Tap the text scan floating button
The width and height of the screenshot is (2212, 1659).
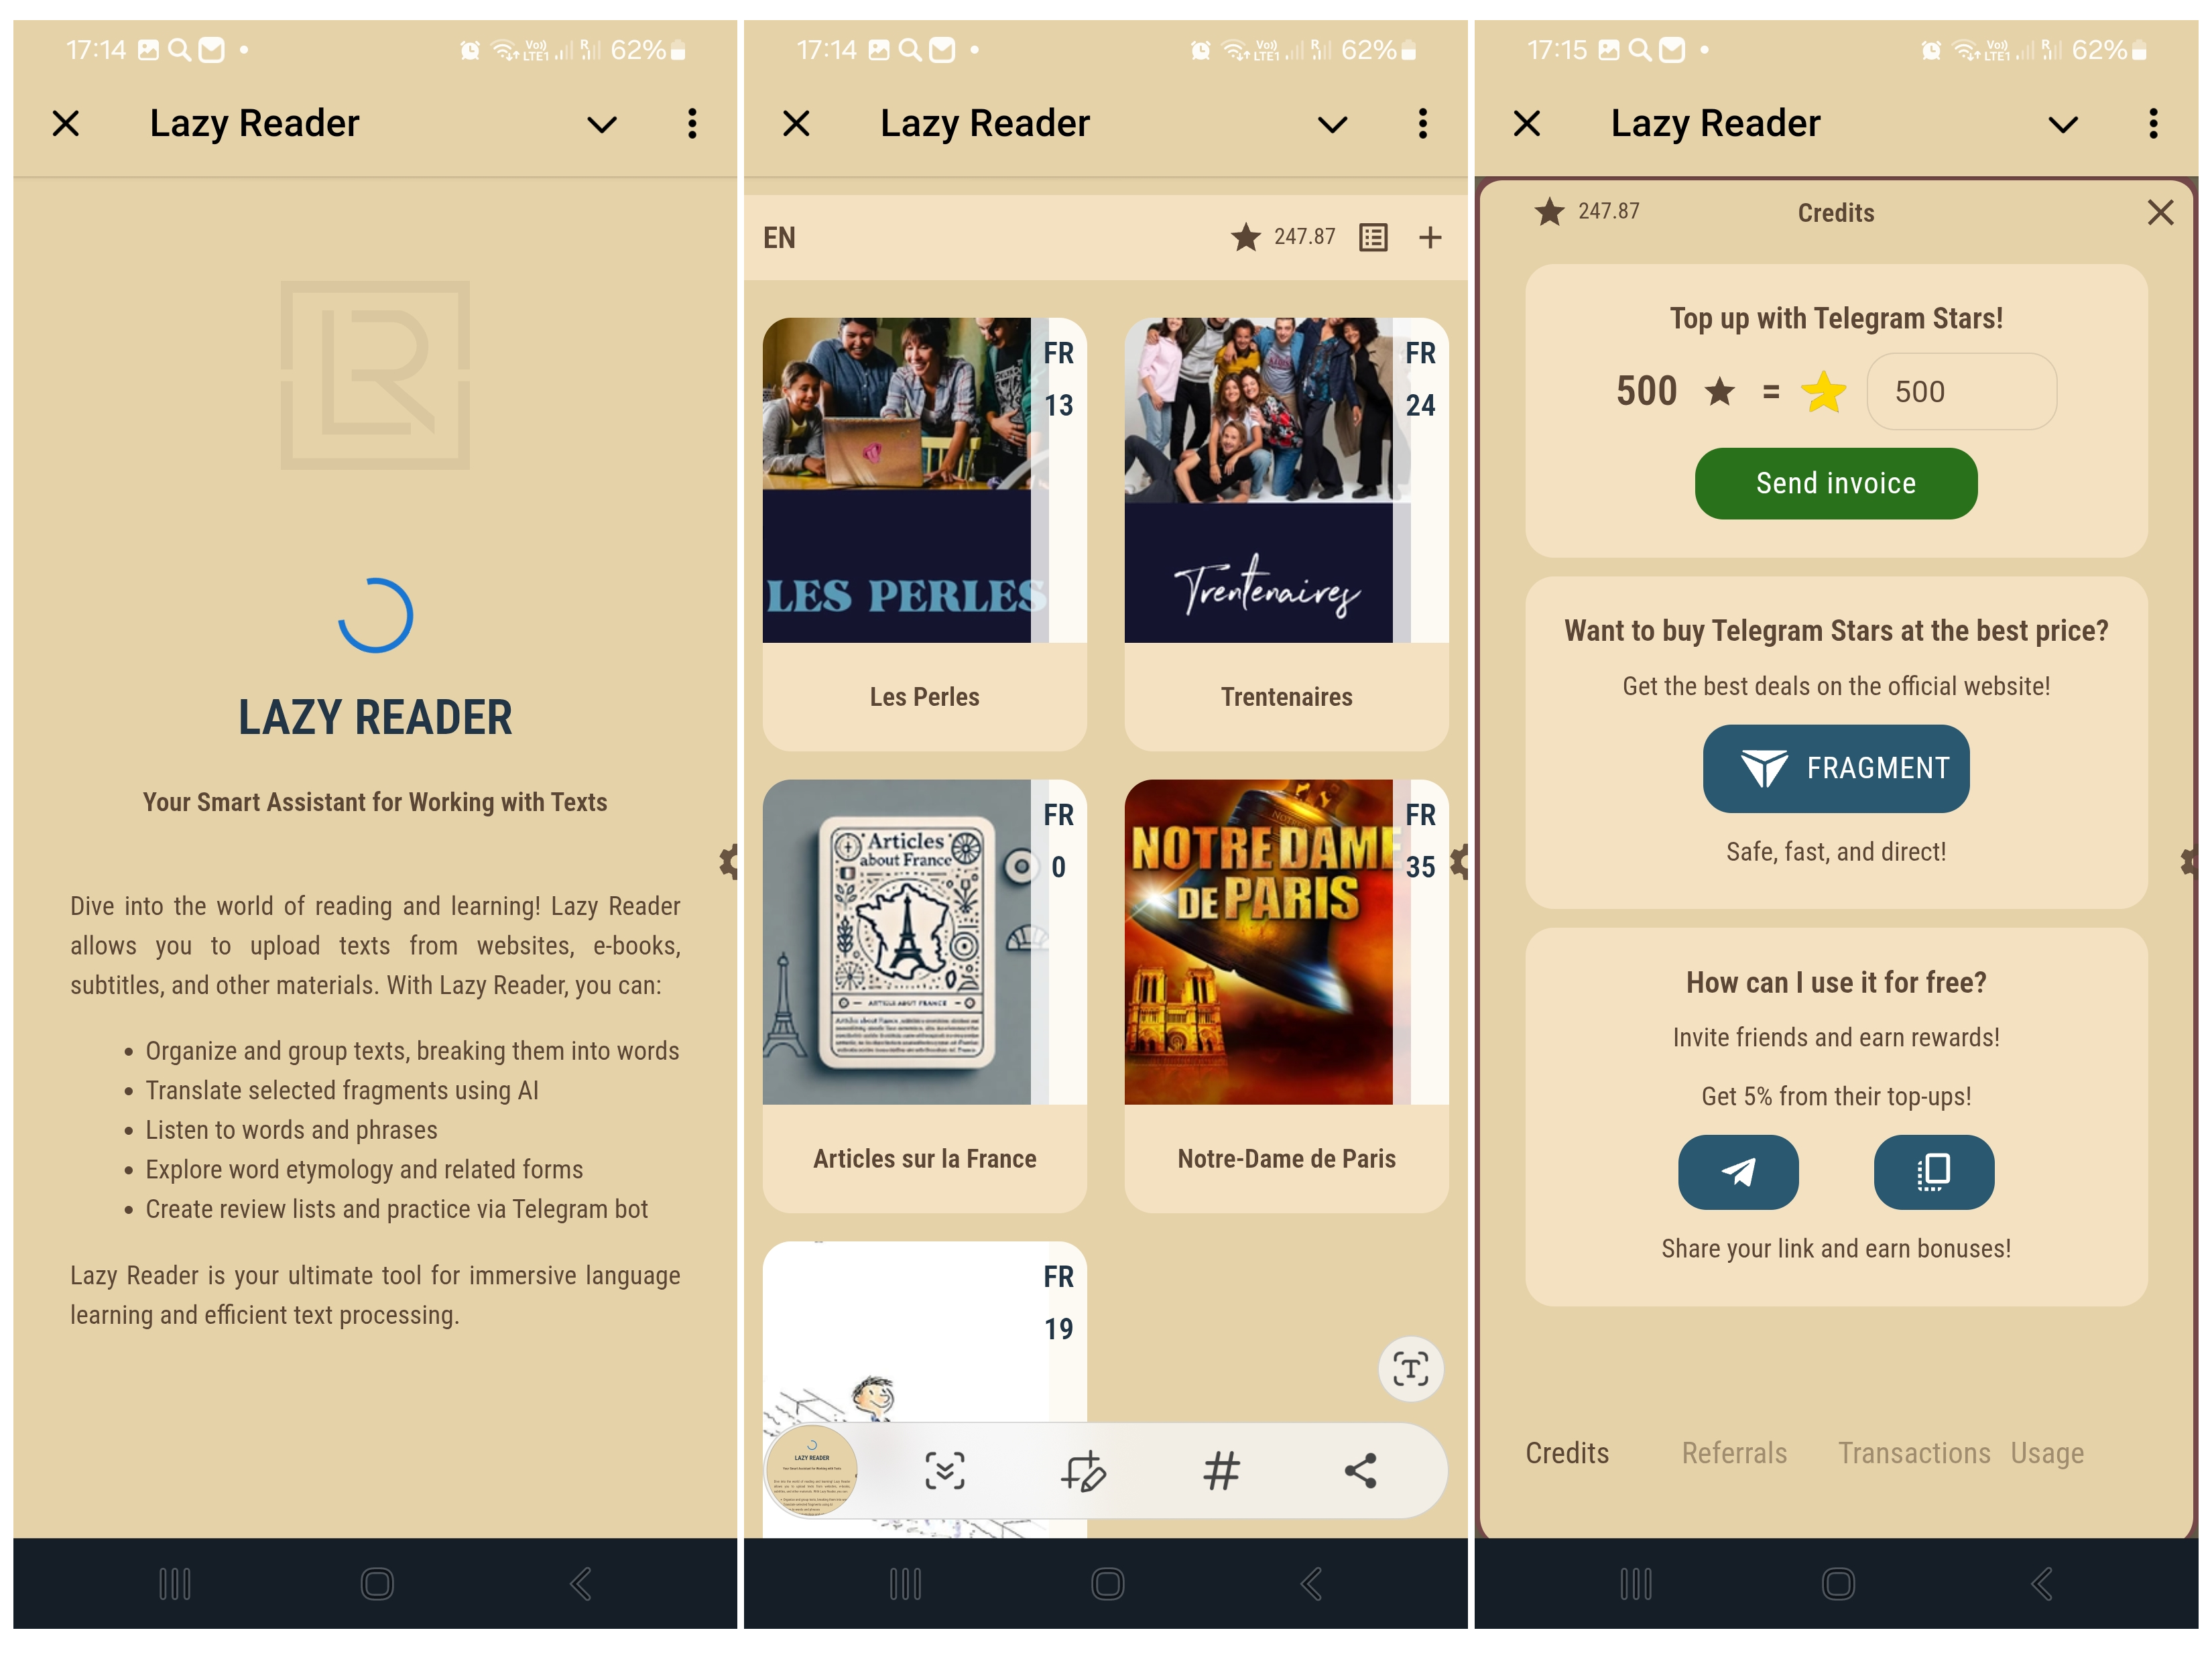point(1410,1369)
